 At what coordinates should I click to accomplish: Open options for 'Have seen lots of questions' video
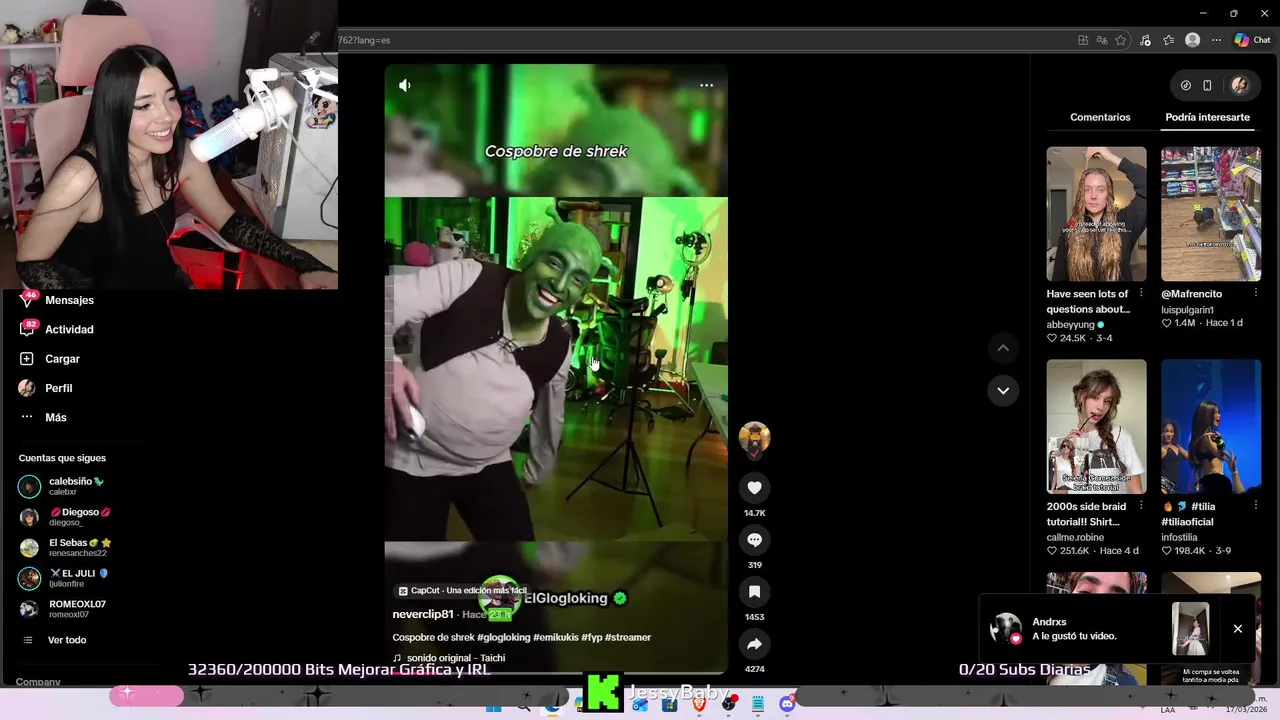tap(1141, 294)
